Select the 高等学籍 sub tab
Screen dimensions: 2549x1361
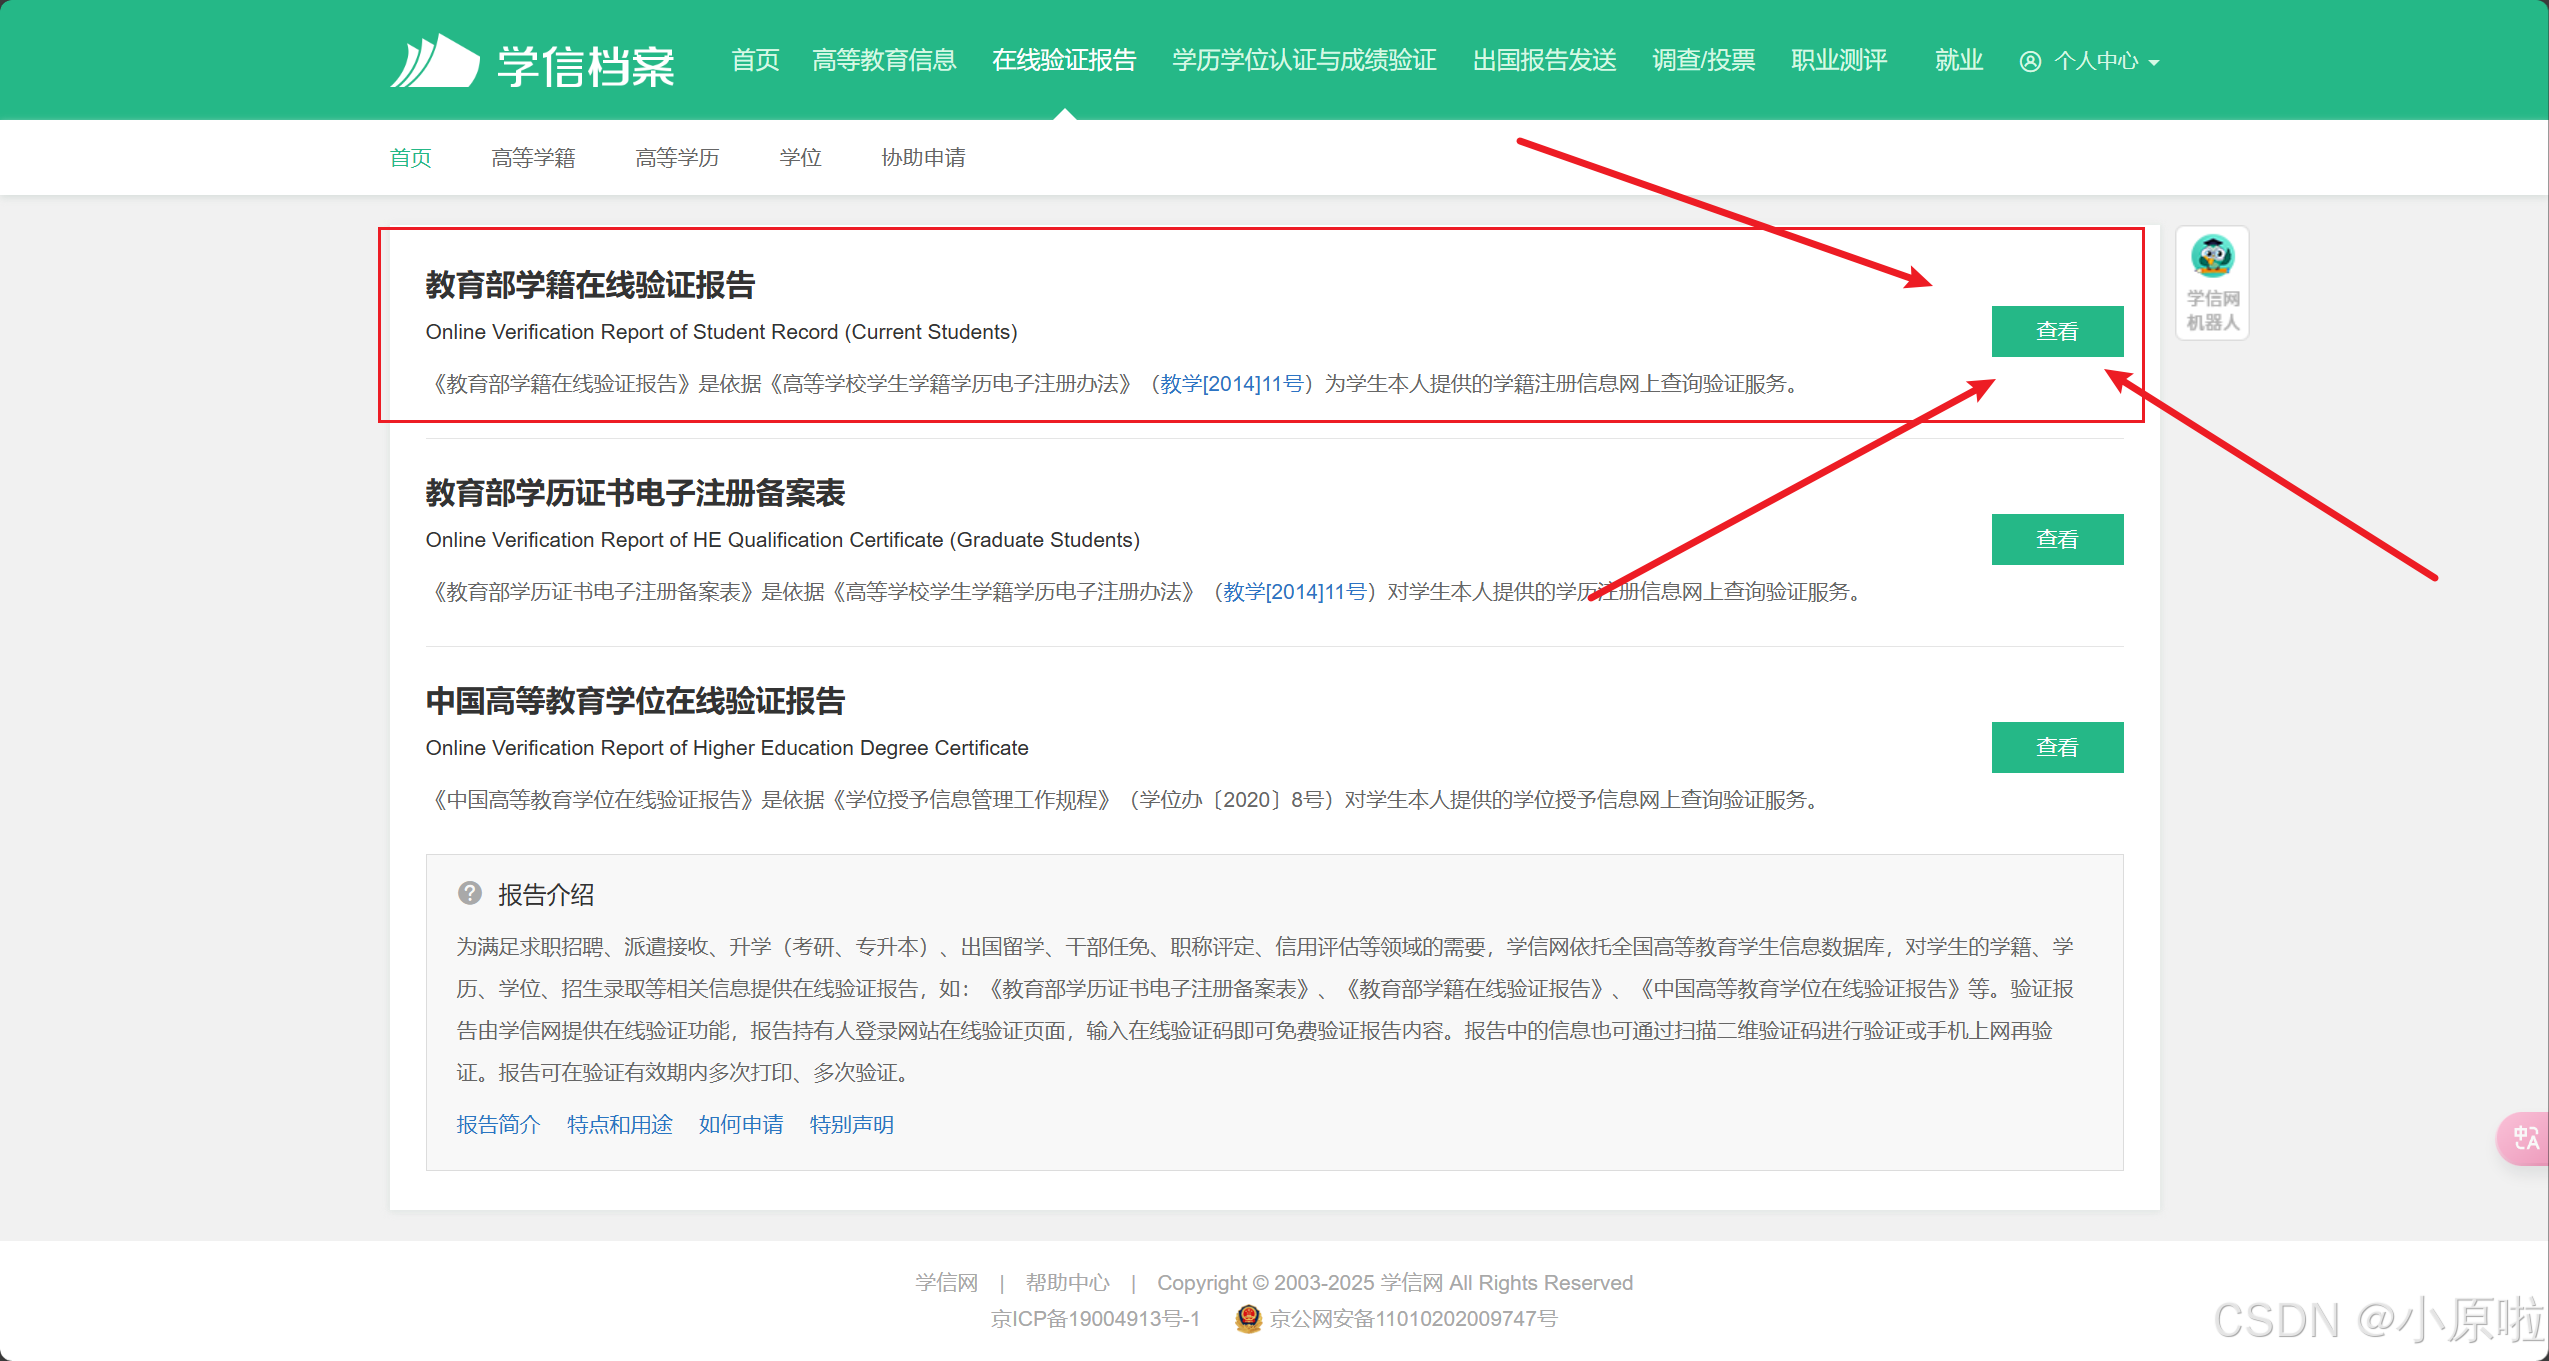(x=533, y=158)
